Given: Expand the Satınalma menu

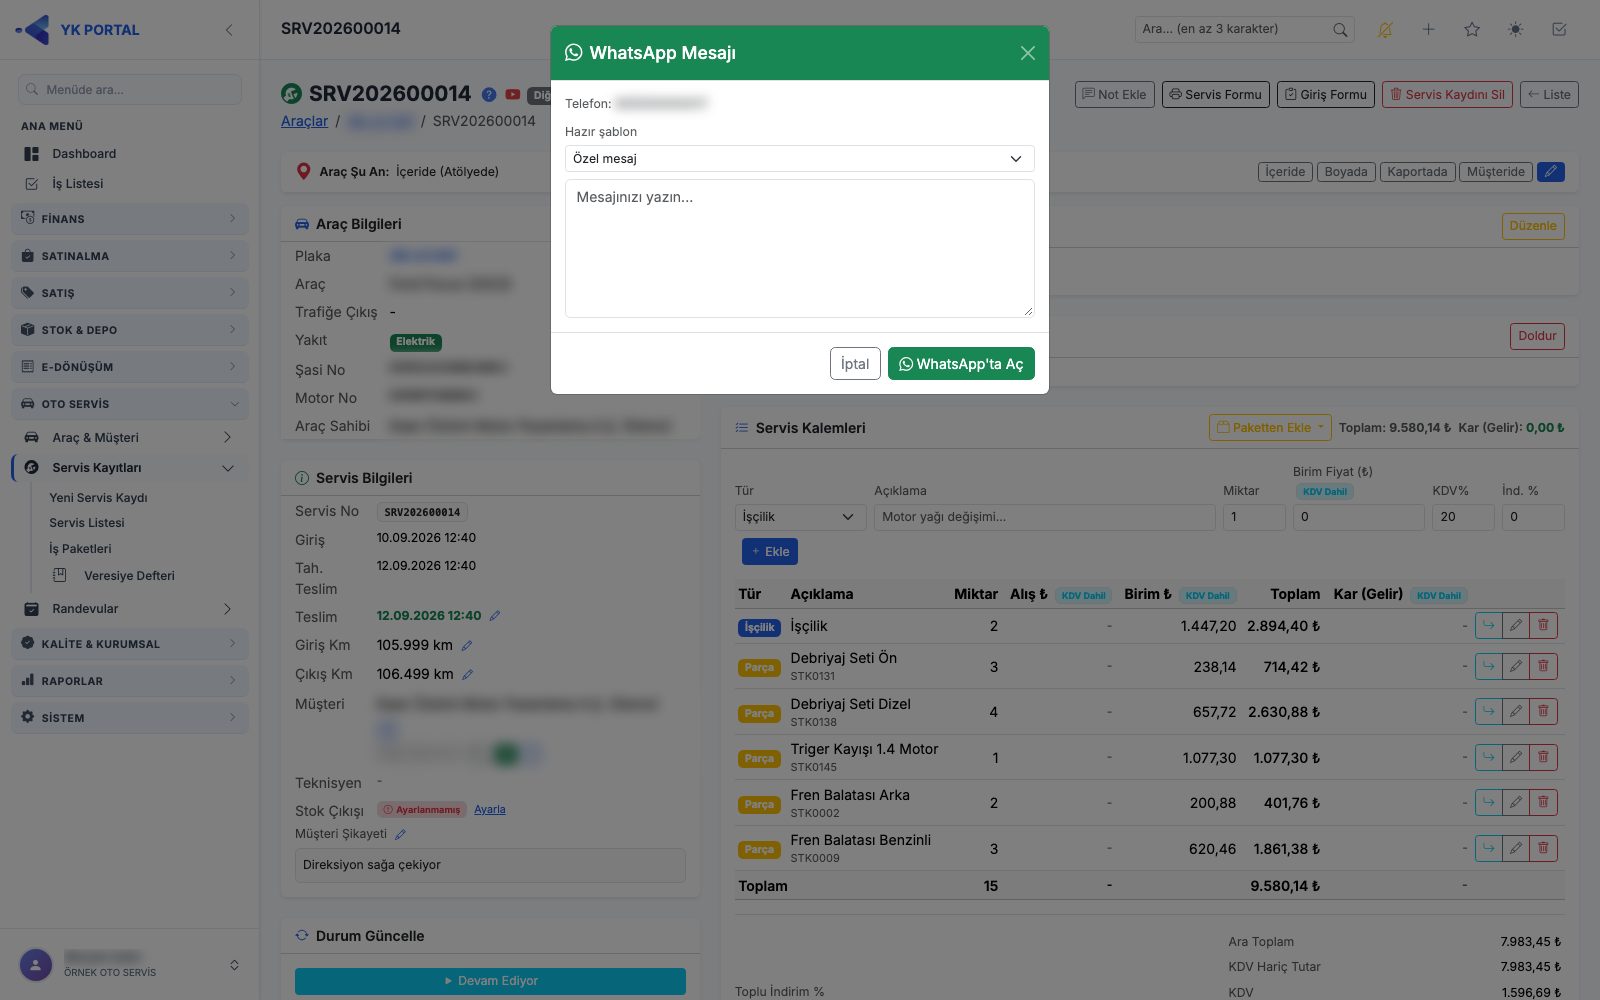Looking at the screenshot, I should [130, 255].
